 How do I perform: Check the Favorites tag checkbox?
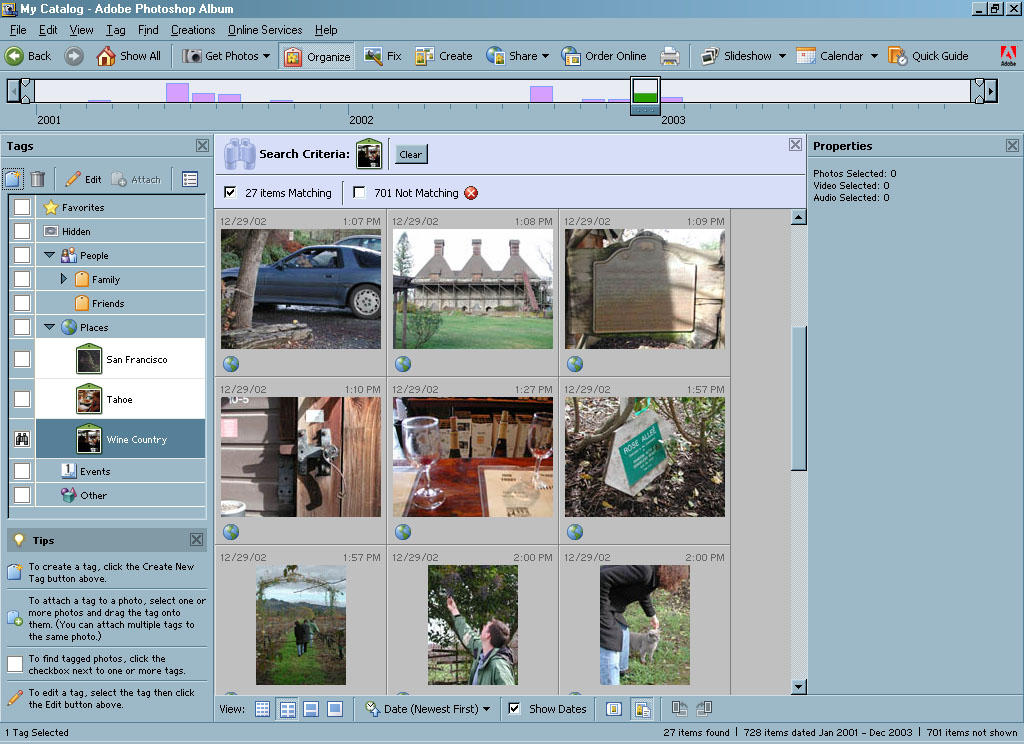21,207
